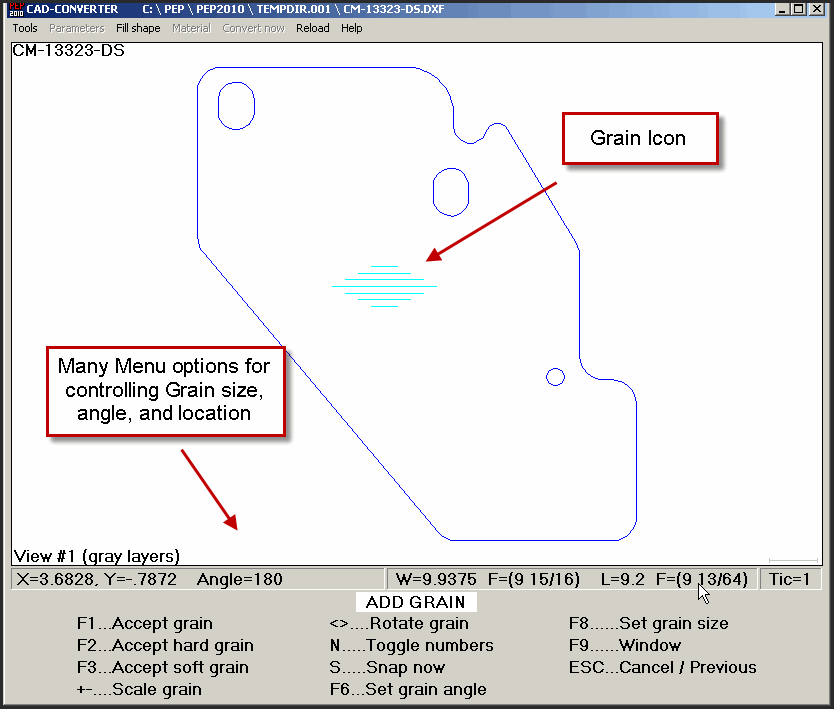Click the CAD-Converter app icon in title bar
Viewport: 834px width, 709px height.
click(x=15, y=9)
